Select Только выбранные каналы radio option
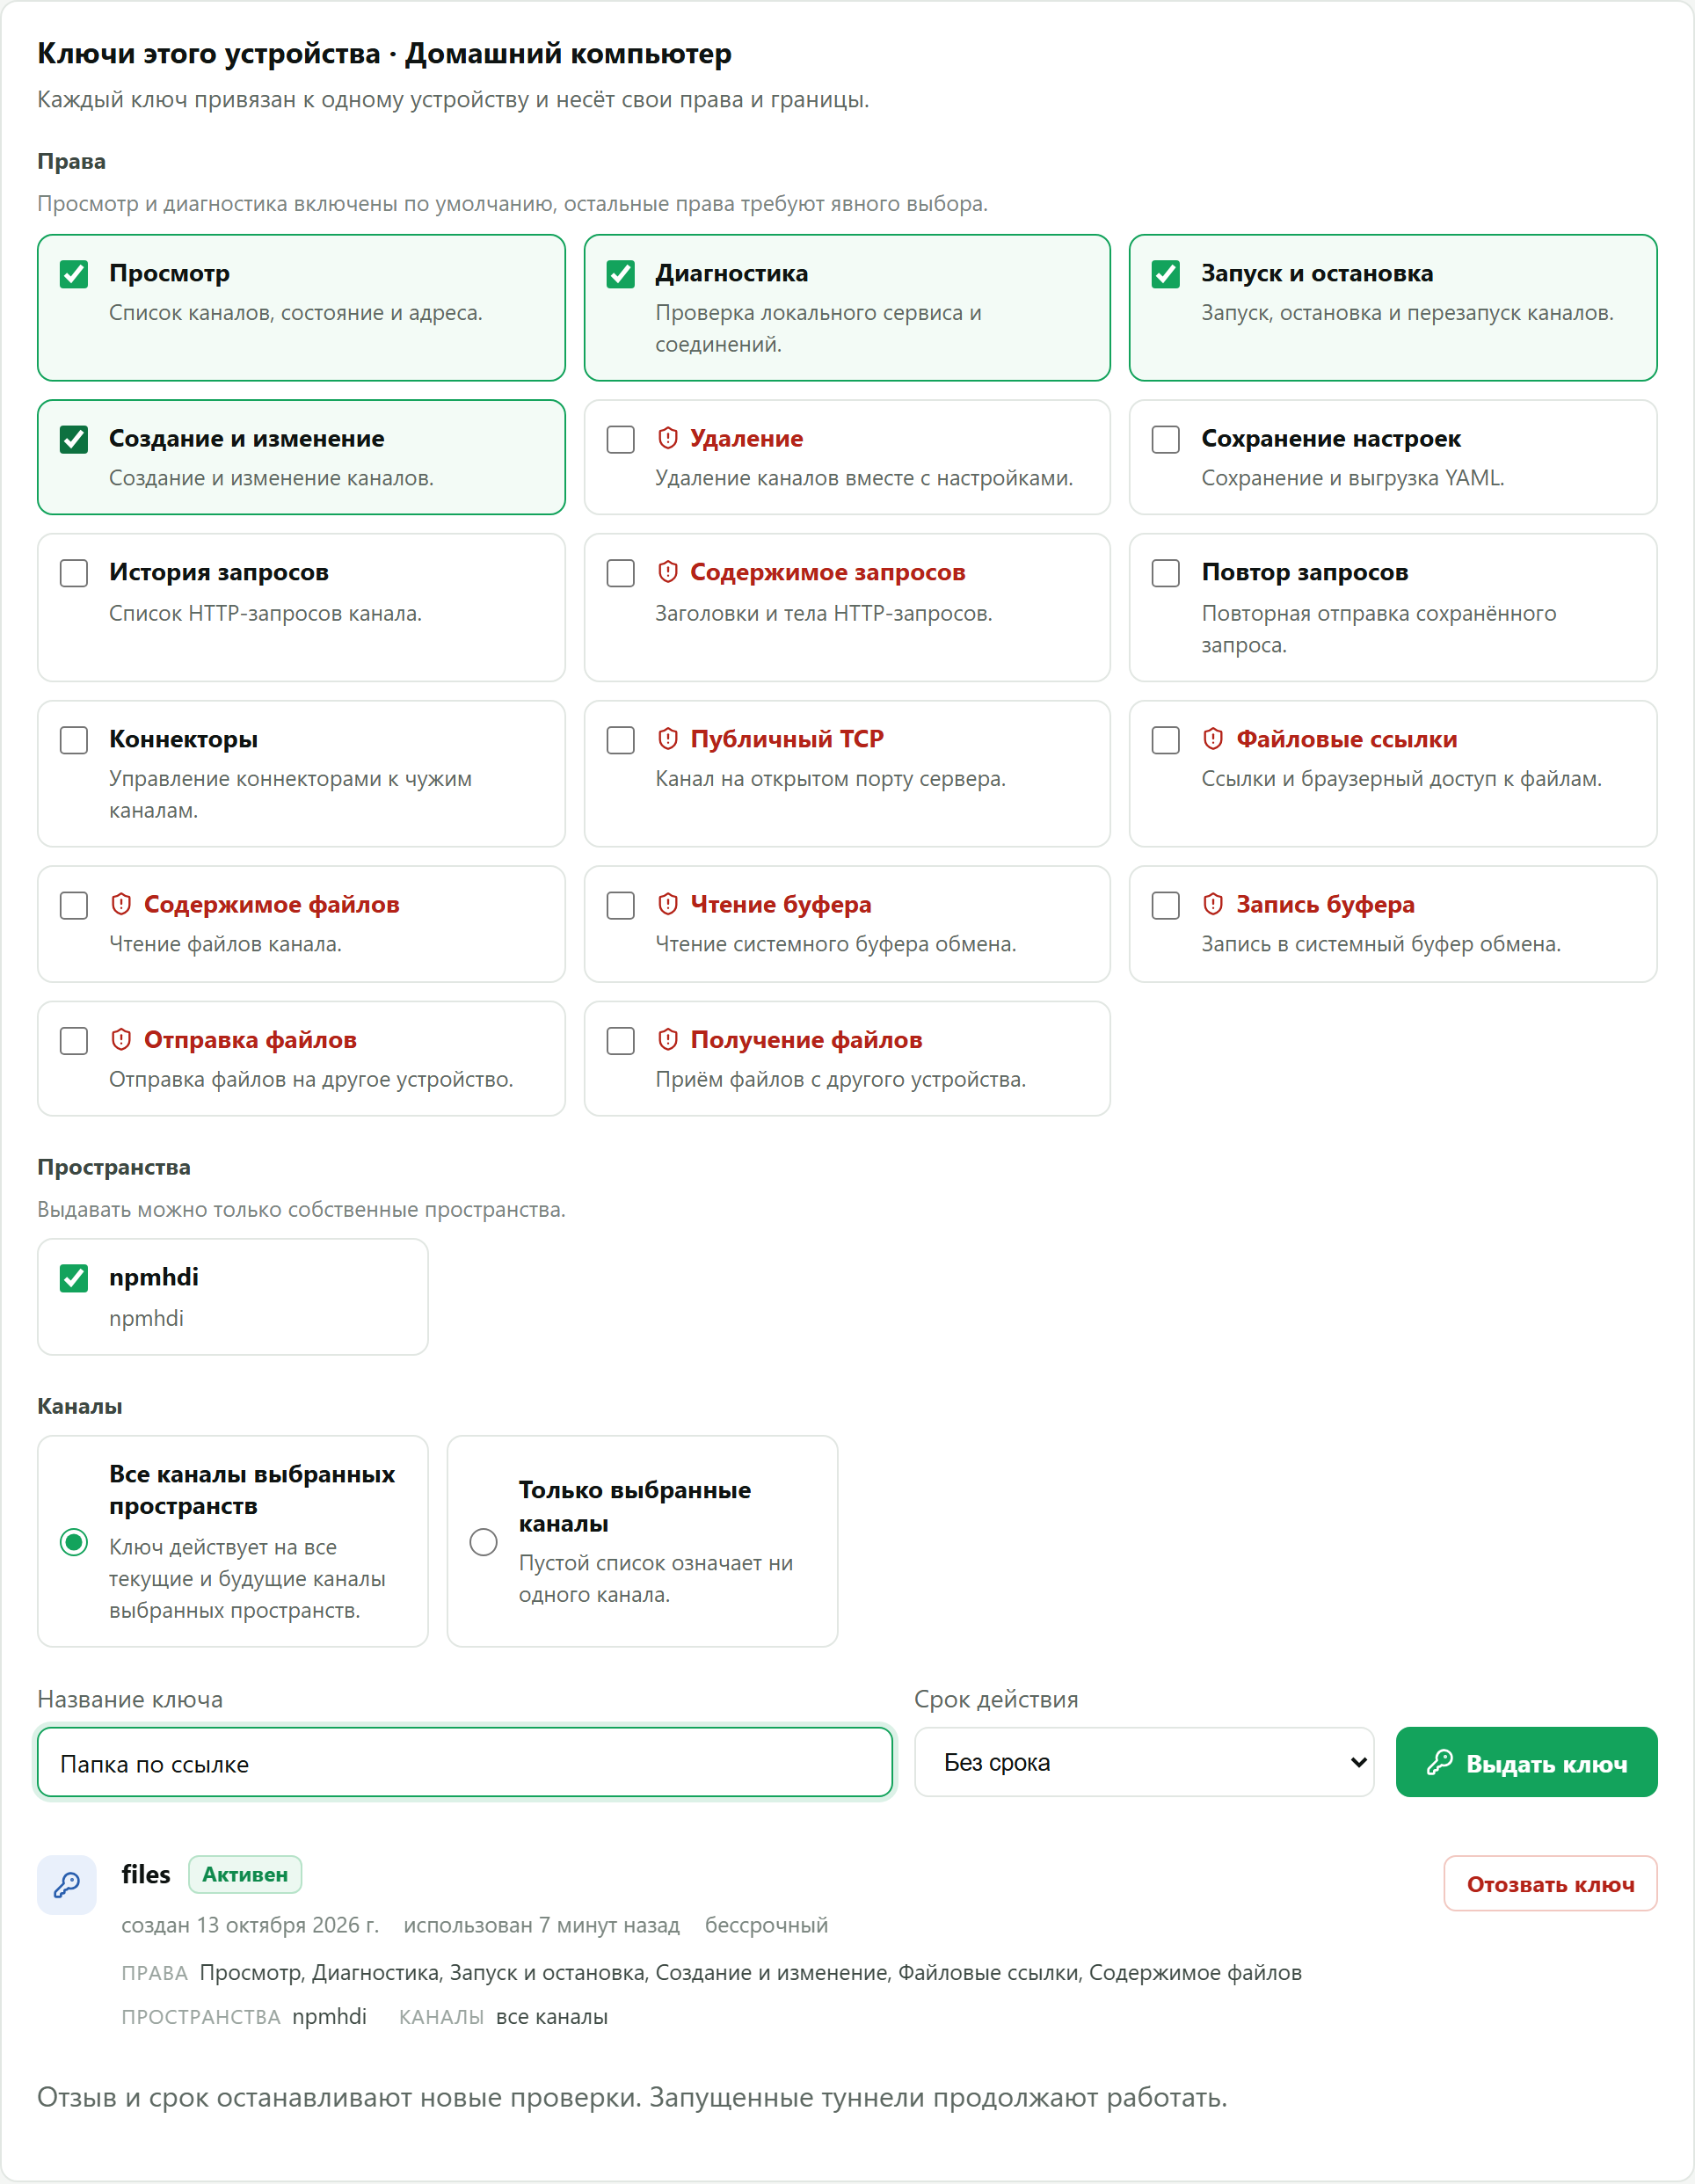 click(484, 1542)
